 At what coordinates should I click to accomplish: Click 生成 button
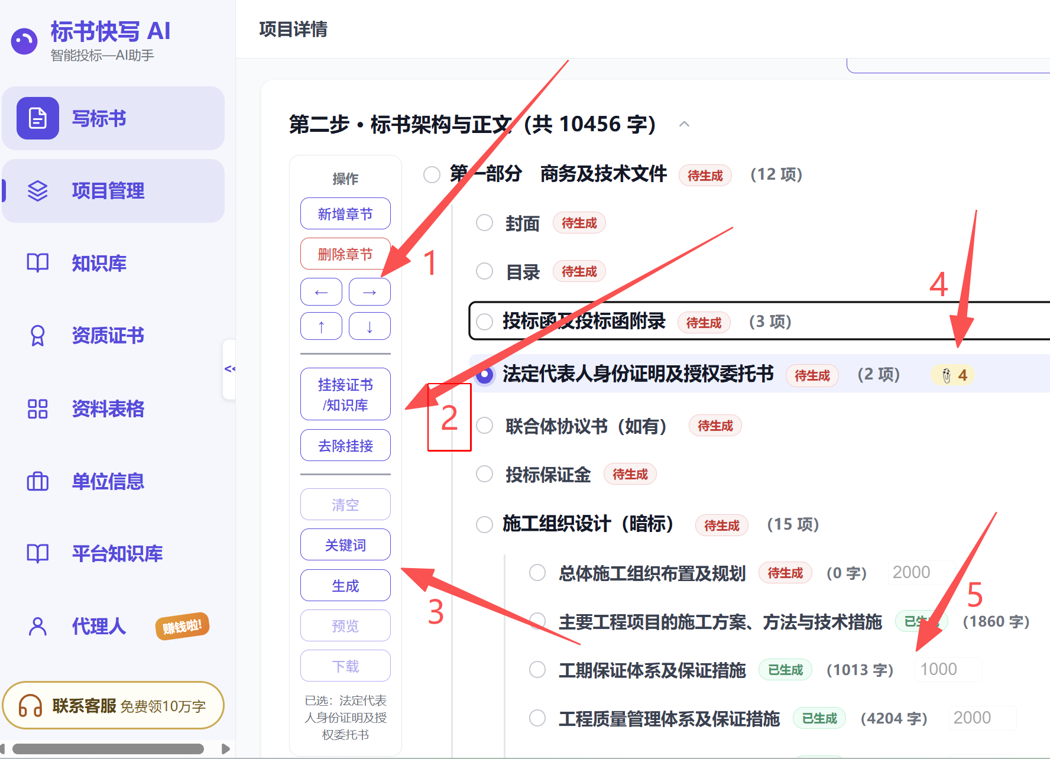346,585
